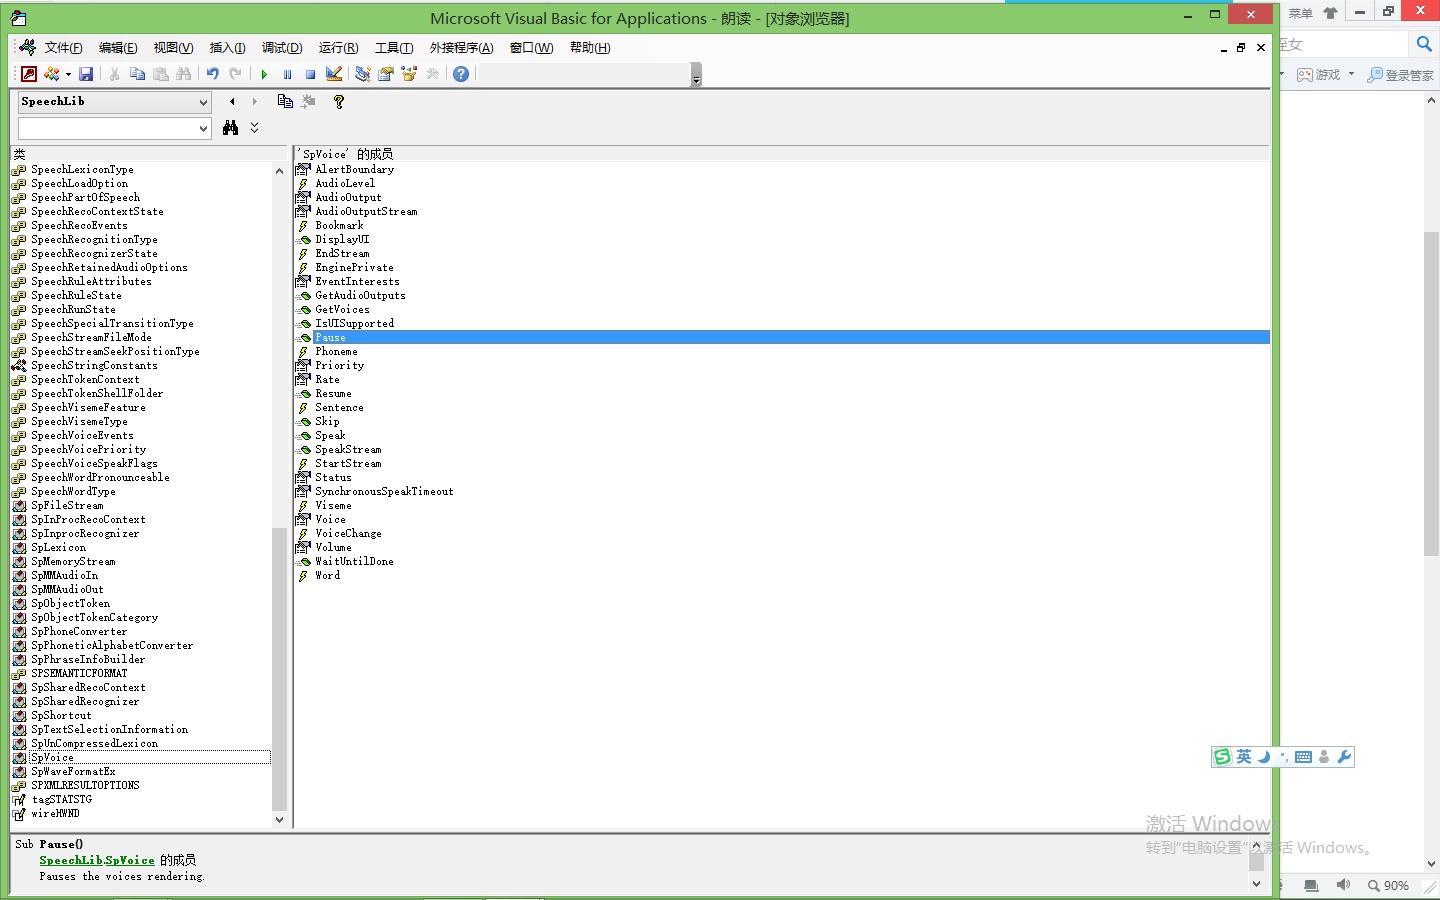Click the Break pause icon in toolbar
This screenshot has height=900, width=1440.
(x=287, y=74)
